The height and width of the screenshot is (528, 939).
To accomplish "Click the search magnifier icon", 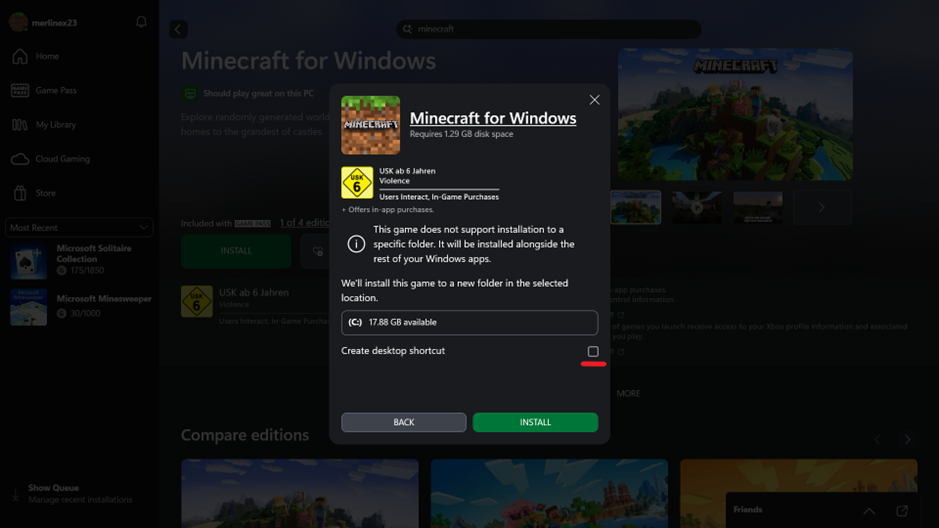I will [x=407, y=29].
